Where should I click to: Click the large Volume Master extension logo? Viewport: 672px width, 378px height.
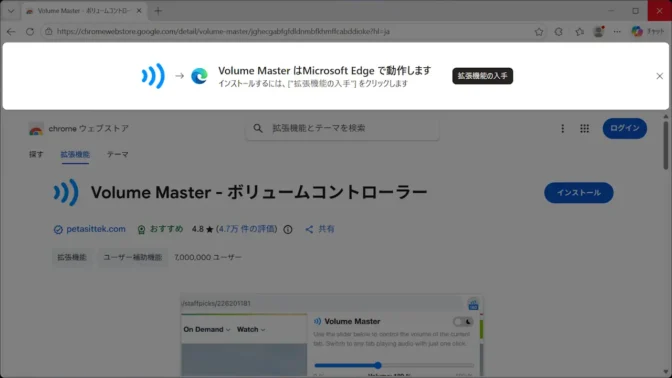click(66, 192)
